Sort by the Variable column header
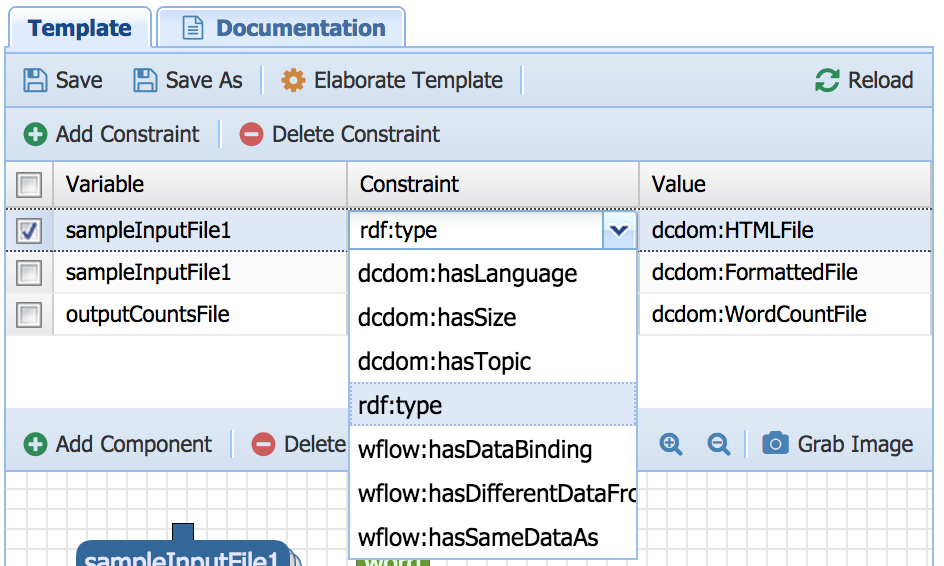 pyautogui.click(x=105, y=184)
